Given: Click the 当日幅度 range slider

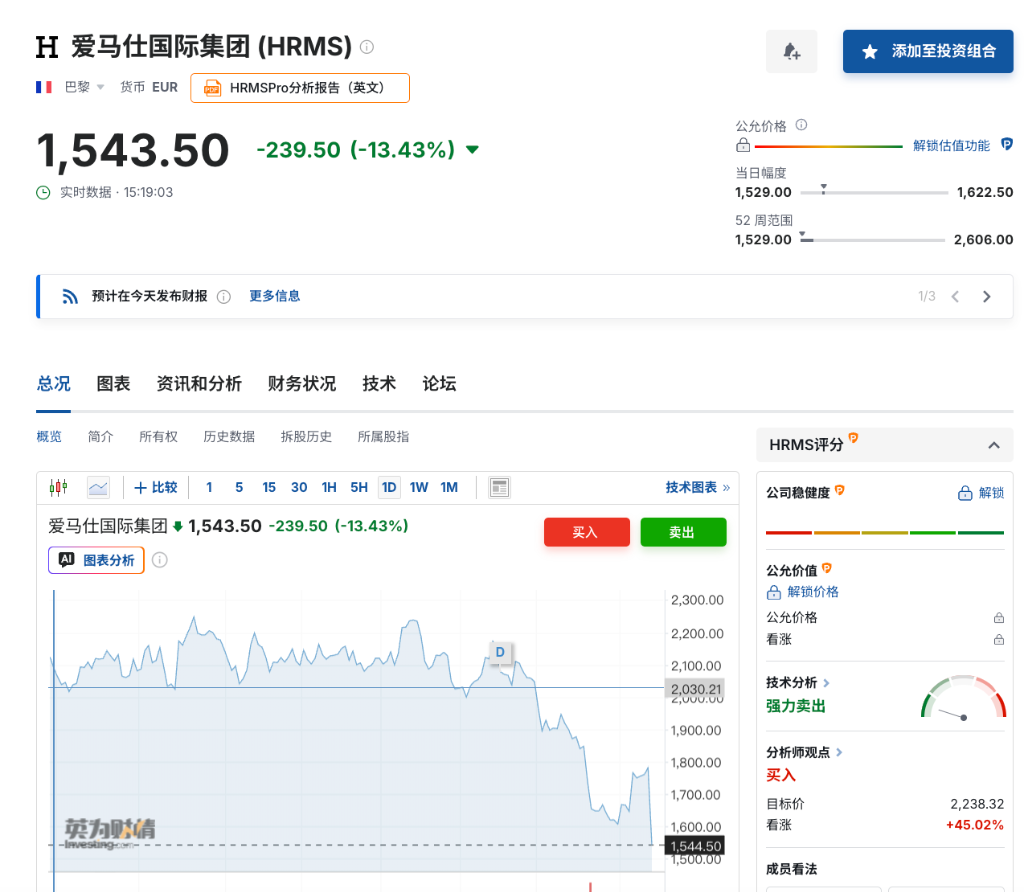Looking at the screenshot, I should (x=874, y=193).
